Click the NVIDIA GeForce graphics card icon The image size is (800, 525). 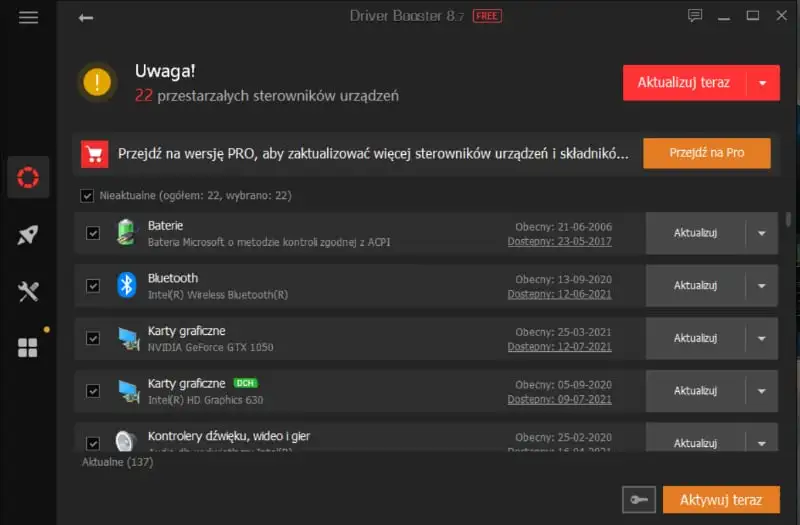pyautogui.click(x=128, y=338)
